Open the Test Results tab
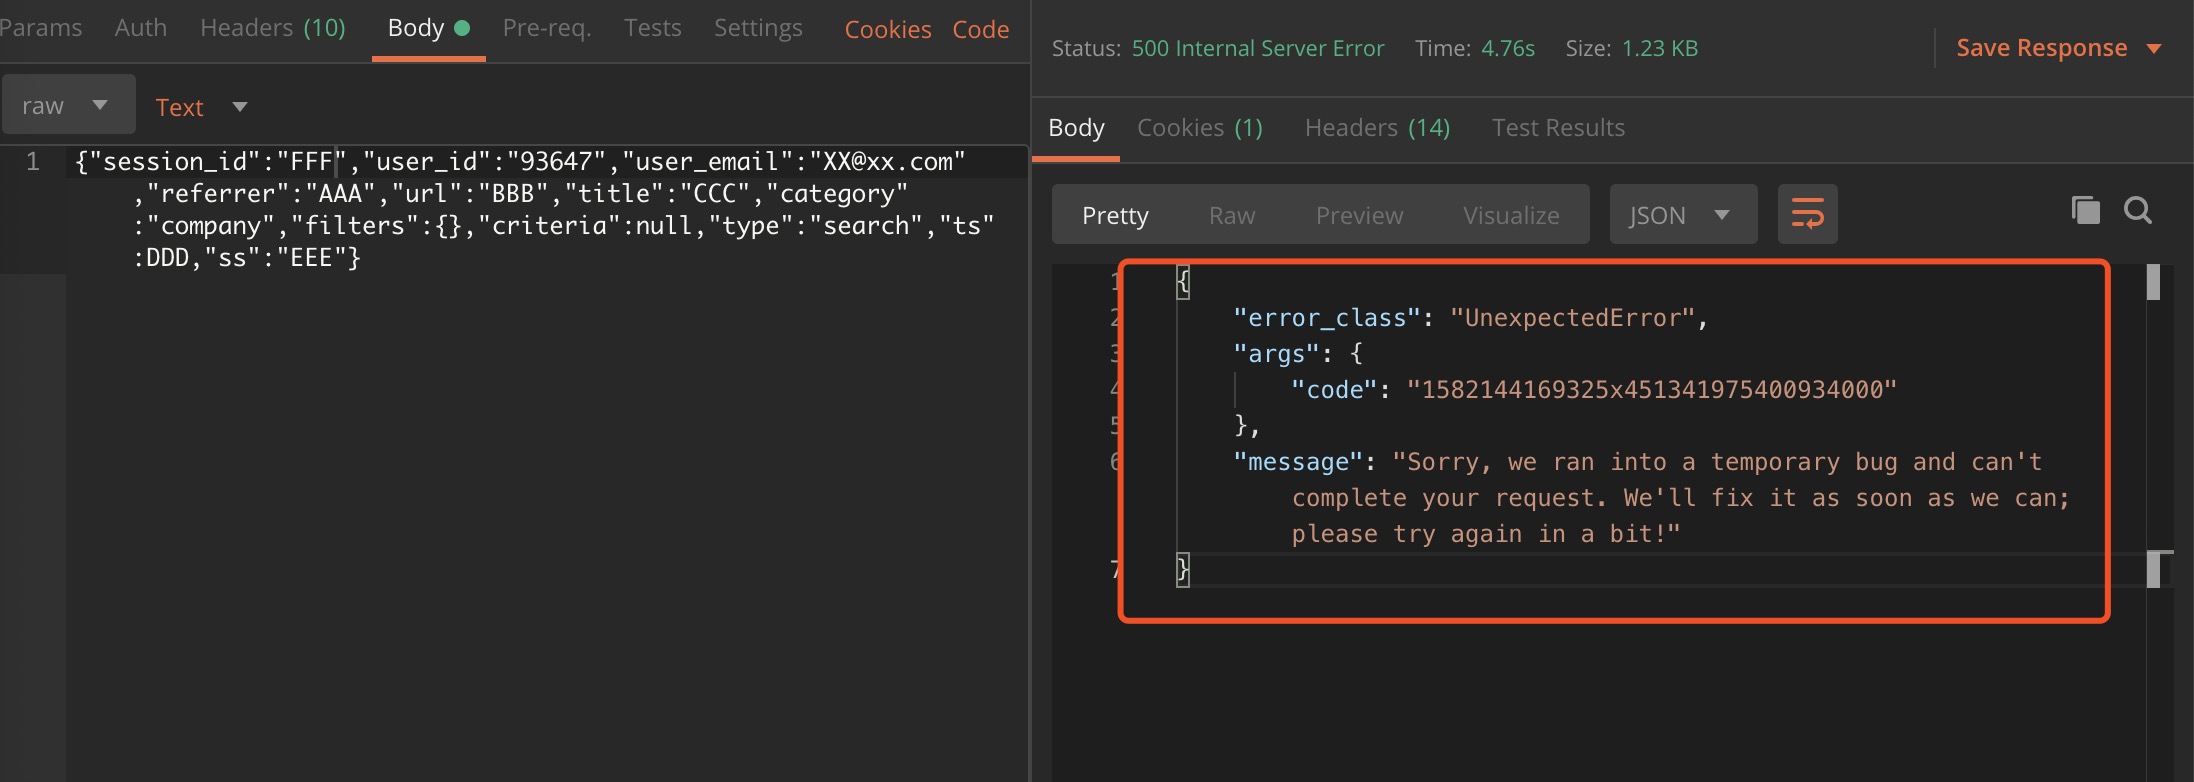 tap(1558, 128)
